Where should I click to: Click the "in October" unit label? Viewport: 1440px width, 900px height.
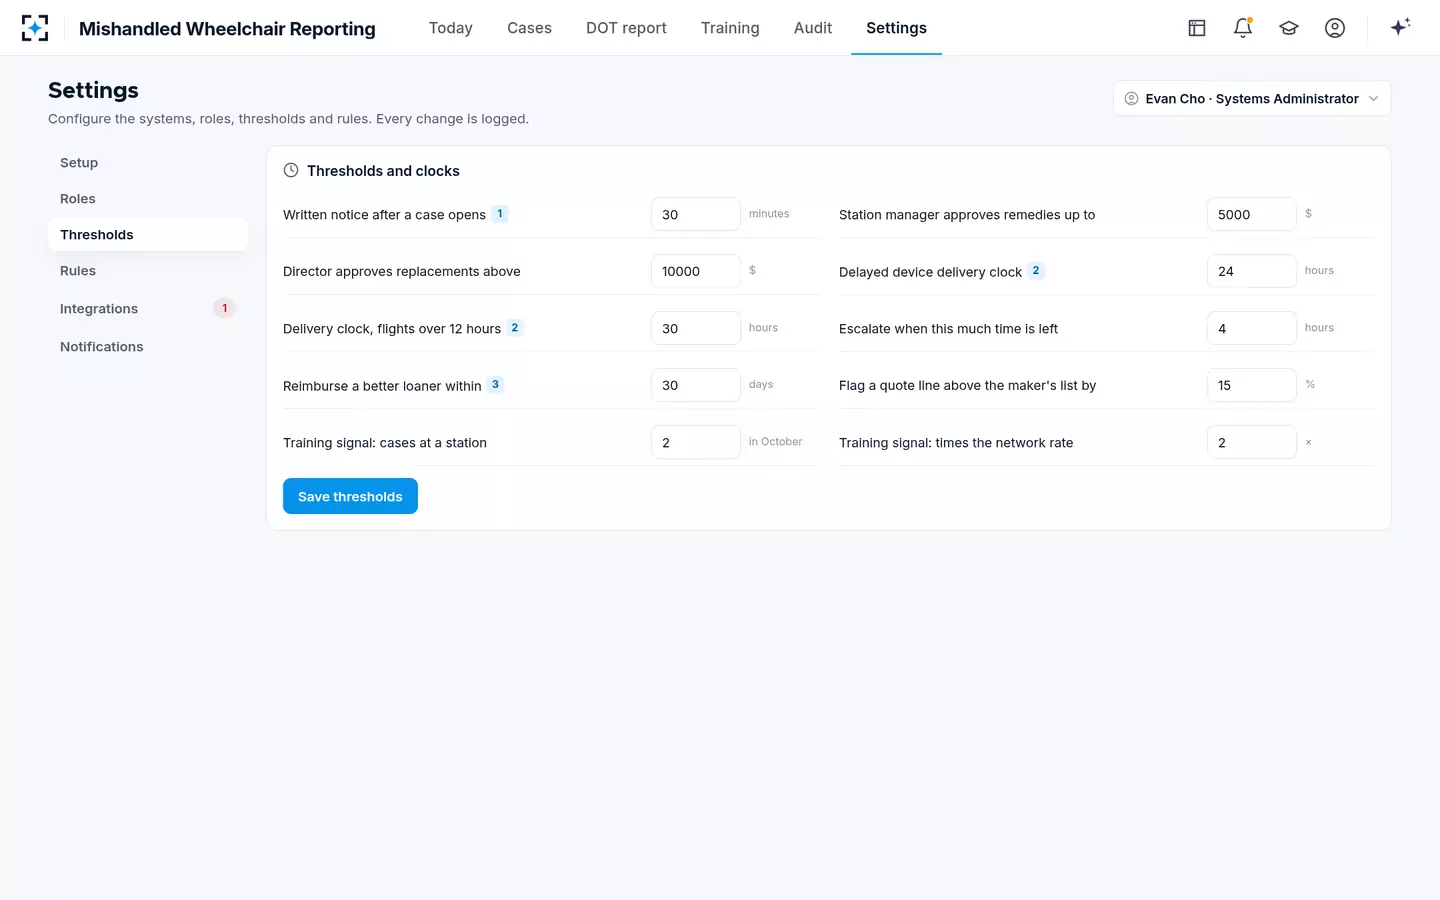pyautogui.click(x=775, y=442)
